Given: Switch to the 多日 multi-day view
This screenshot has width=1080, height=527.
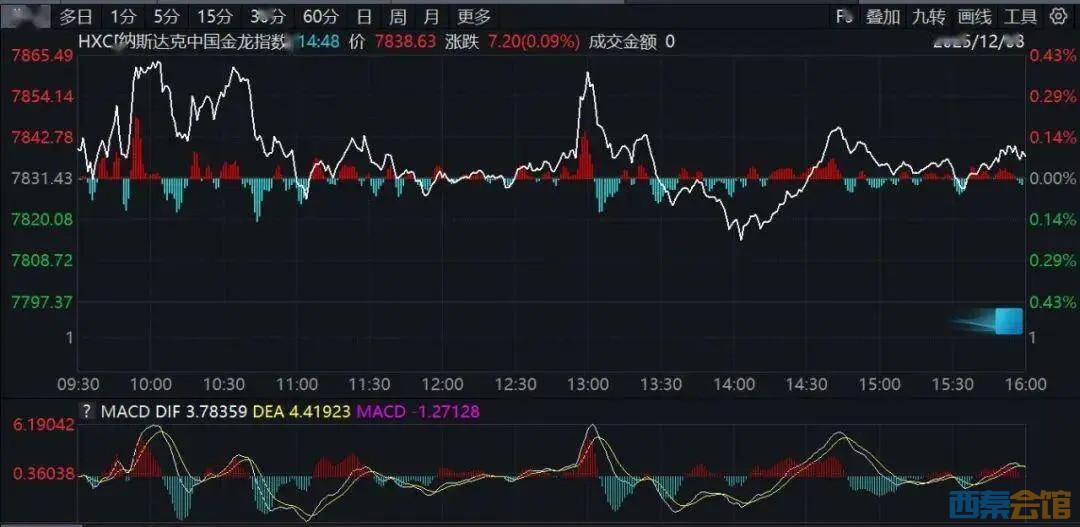Looking at the screenshot, I should 76,16.
